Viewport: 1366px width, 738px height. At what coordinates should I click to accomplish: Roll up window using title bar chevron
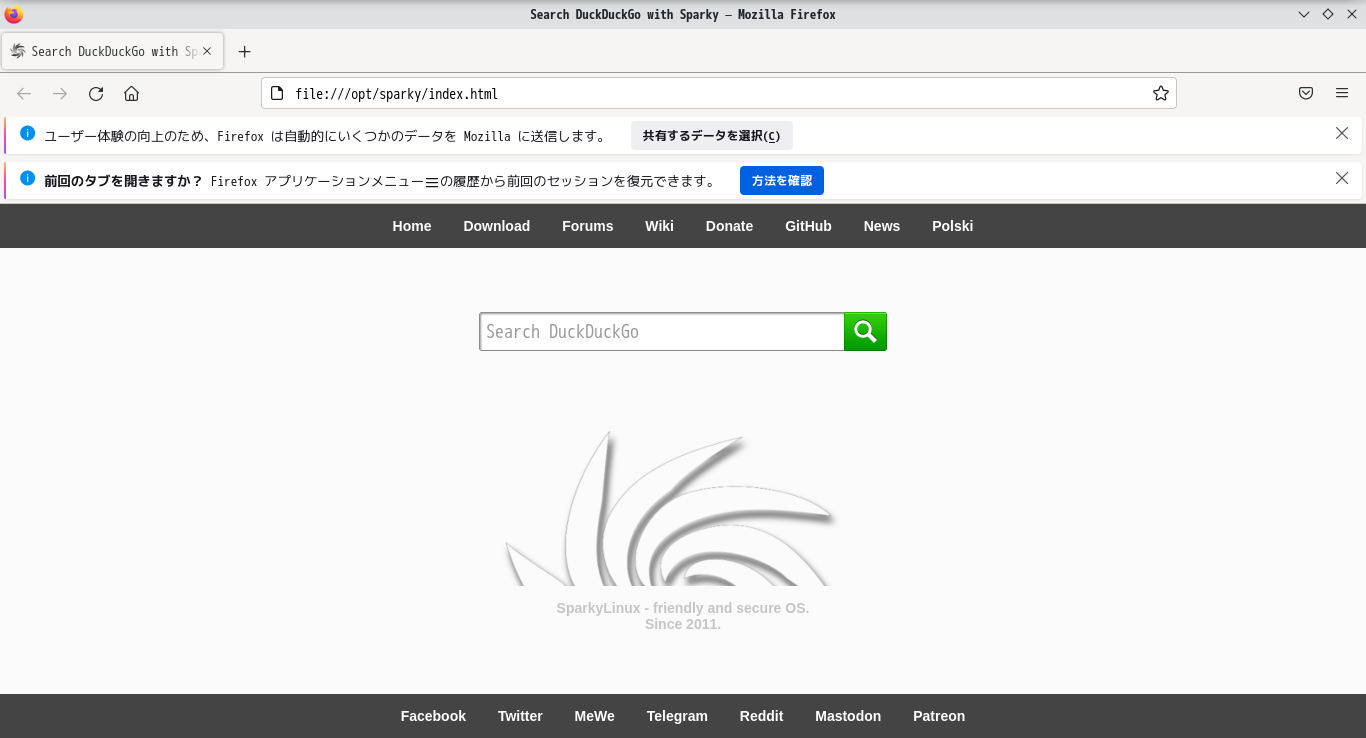coord(1304,14)
